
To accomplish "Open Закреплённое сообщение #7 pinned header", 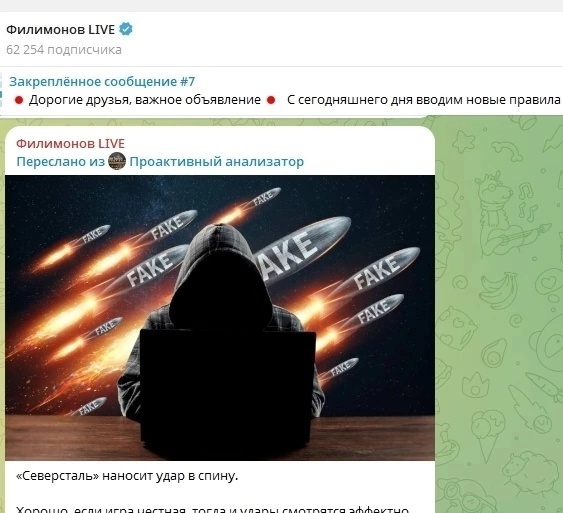I will (x=102, y=81).
